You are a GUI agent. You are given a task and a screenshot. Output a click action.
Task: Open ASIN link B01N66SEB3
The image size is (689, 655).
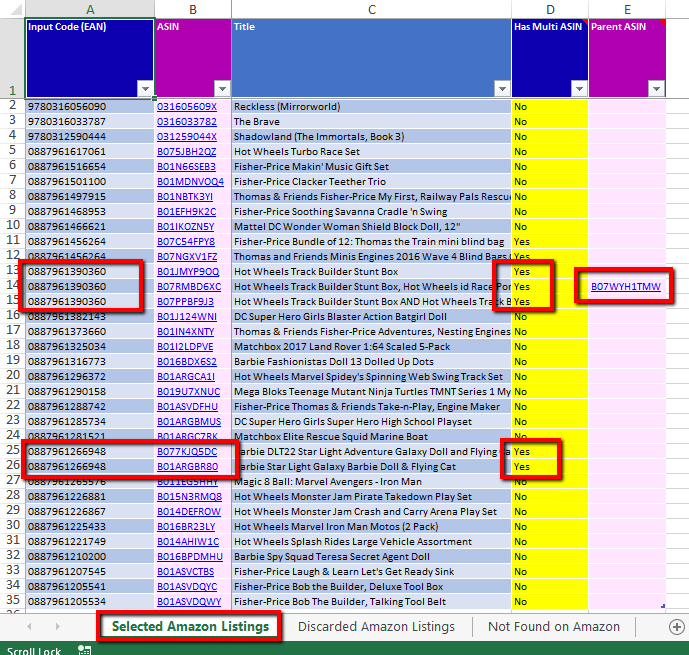pyautogui.click(x=186, y=166)
